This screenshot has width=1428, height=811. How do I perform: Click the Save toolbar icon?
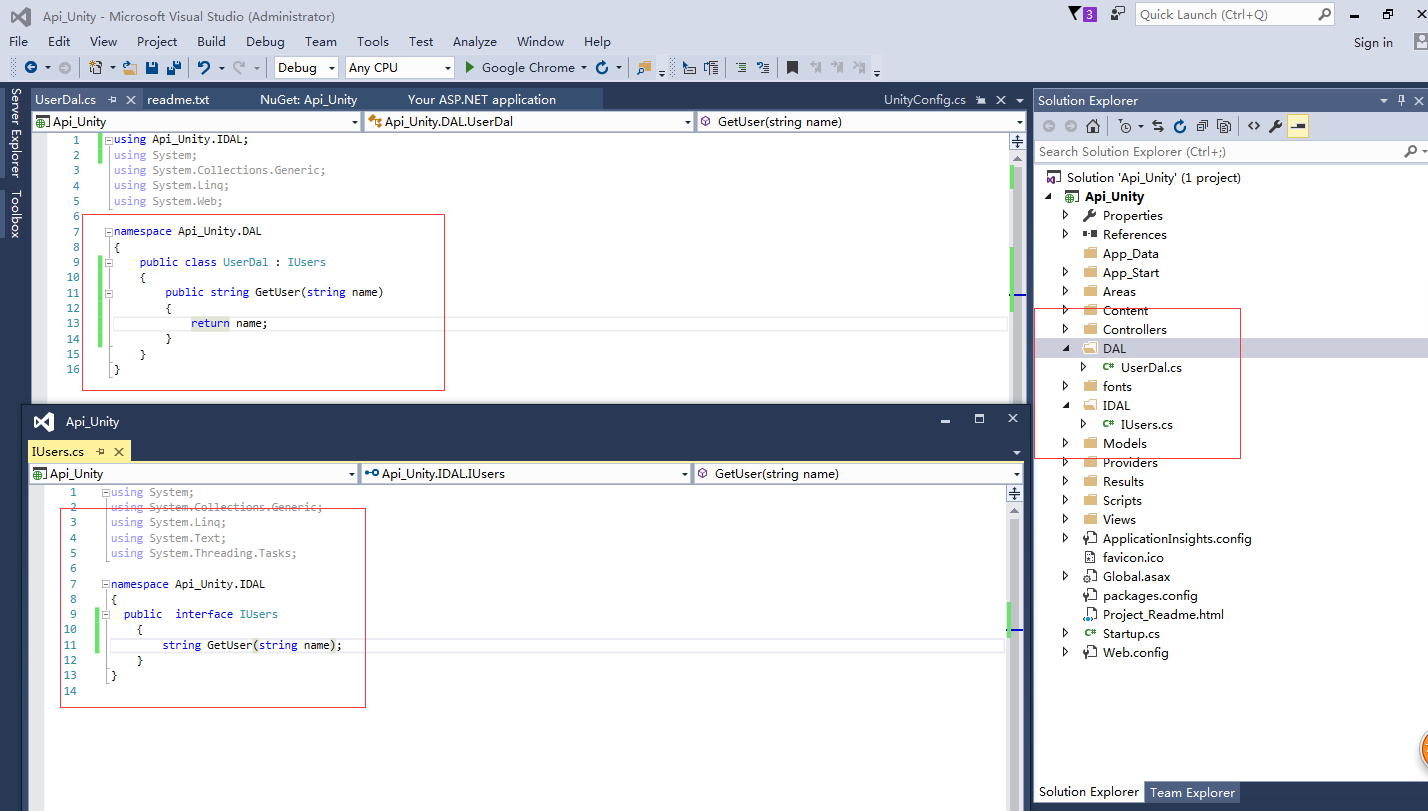pyautogui.click(x=151, y=68)
